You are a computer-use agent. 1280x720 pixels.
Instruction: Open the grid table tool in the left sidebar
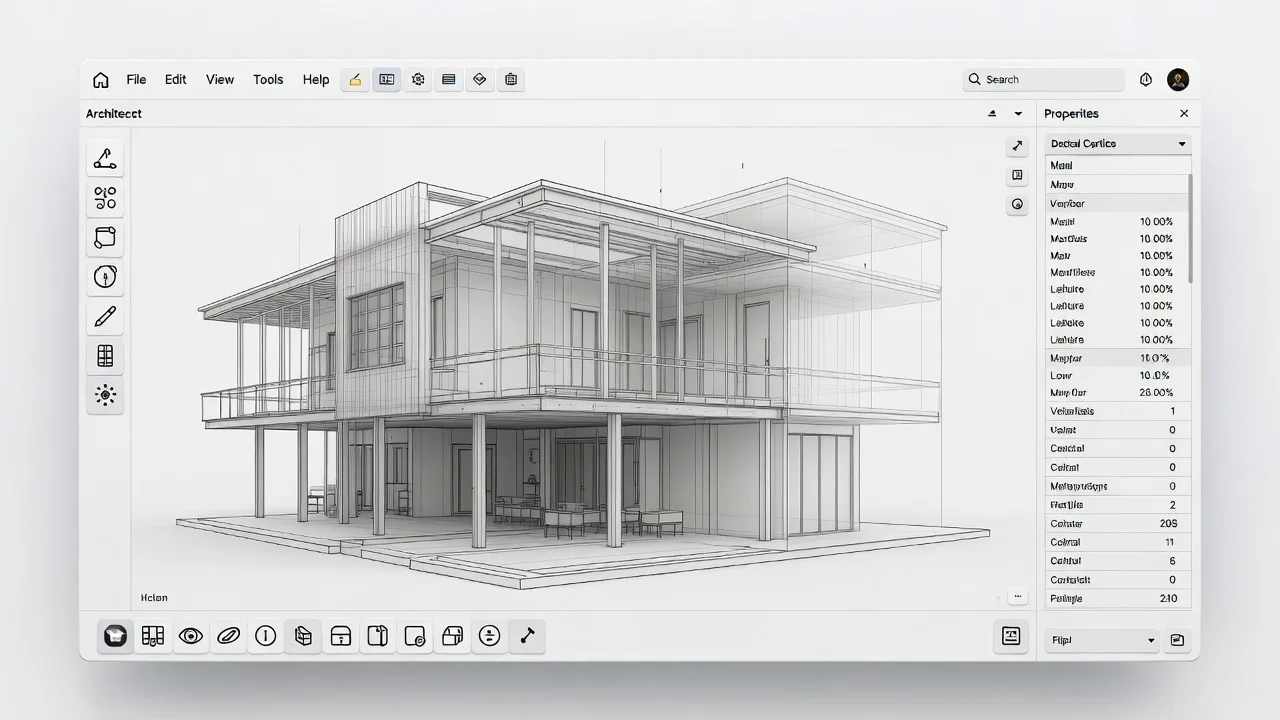point(105,355)
